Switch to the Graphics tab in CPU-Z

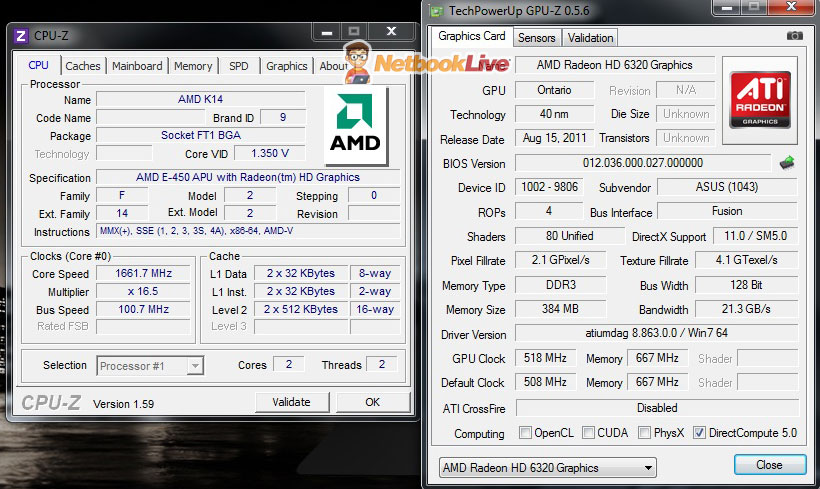point(287,66)
